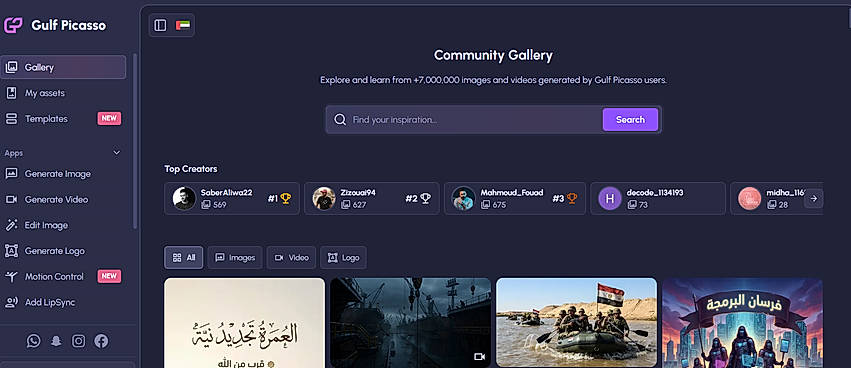Open the Arabic calligraphy image thumbnail
Viewport: 851px width, 368px height.
tap(245, 323)
